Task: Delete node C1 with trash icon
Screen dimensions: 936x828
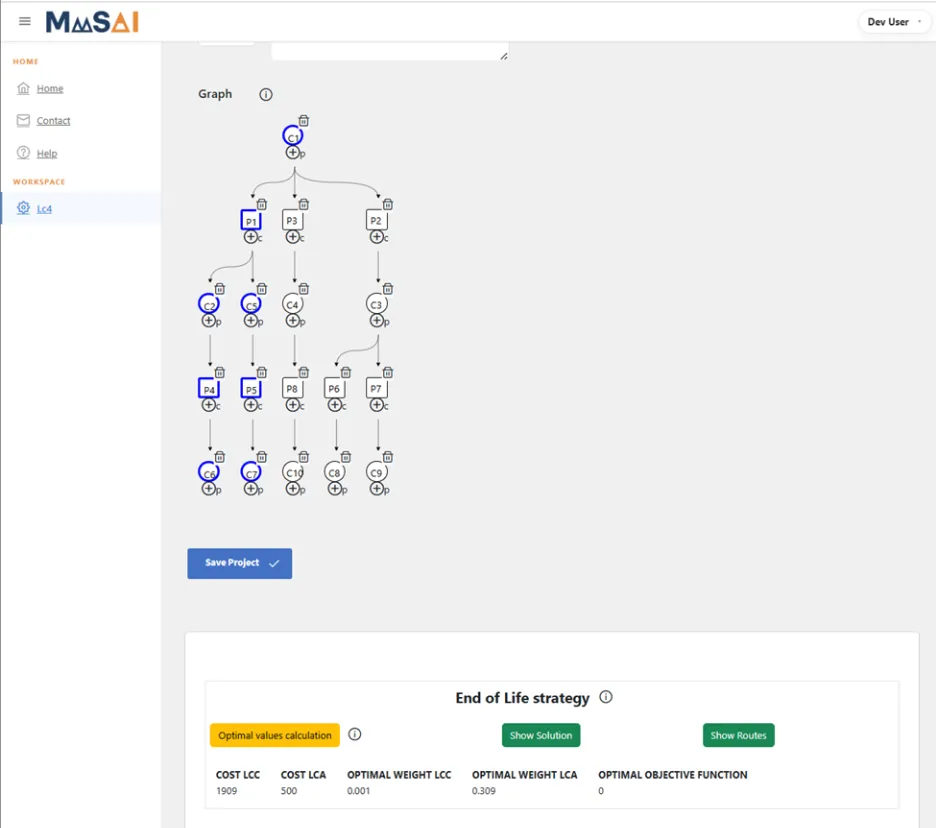Action: point(304,121)
